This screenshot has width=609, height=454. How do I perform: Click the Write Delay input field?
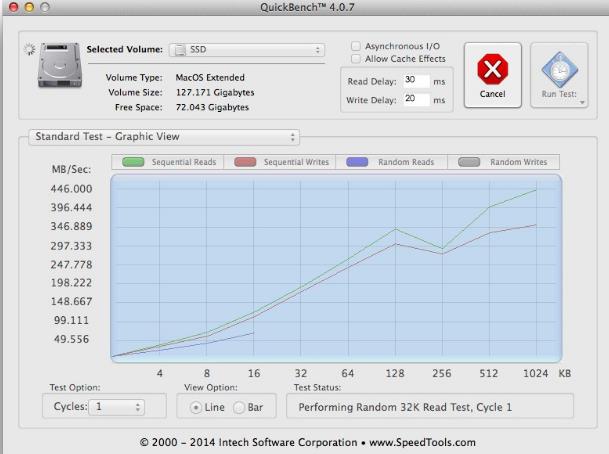(x=415, y=99)
